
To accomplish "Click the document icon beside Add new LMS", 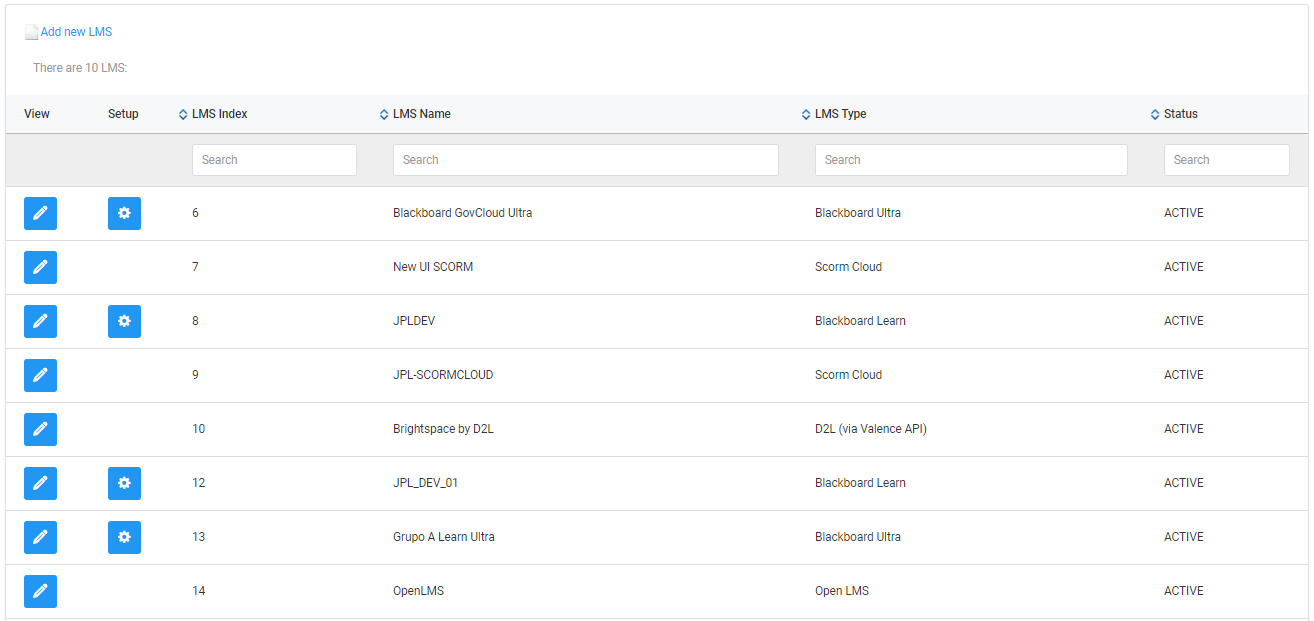I will click(x=31, y=32).
